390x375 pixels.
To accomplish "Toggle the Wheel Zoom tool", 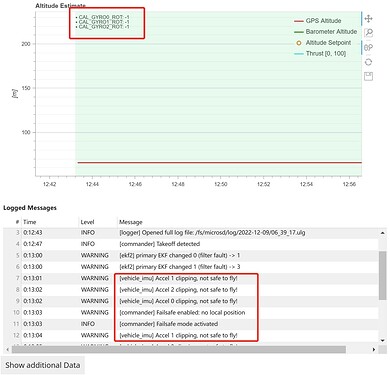I will [x=368, y=47].
